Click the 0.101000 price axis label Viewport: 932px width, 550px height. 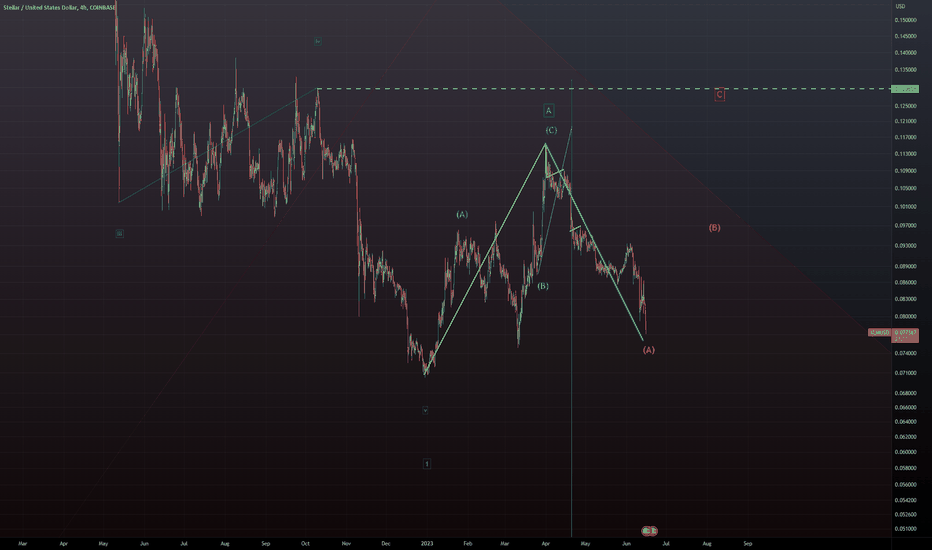[x=905, y=207]
